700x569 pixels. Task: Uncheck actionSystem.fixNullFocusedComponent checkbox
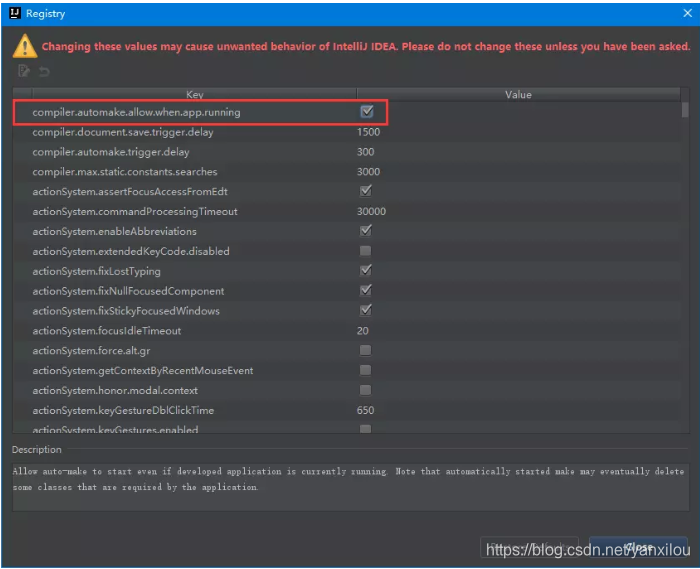click(x=365, y=291)
